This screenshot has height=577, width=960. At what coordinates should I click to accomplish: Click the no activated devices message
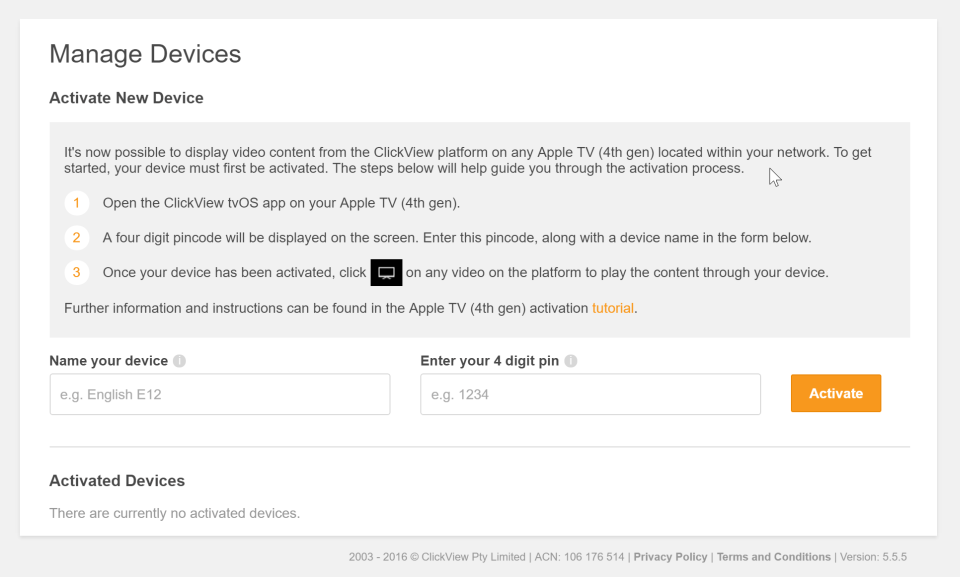click(174, 513)
